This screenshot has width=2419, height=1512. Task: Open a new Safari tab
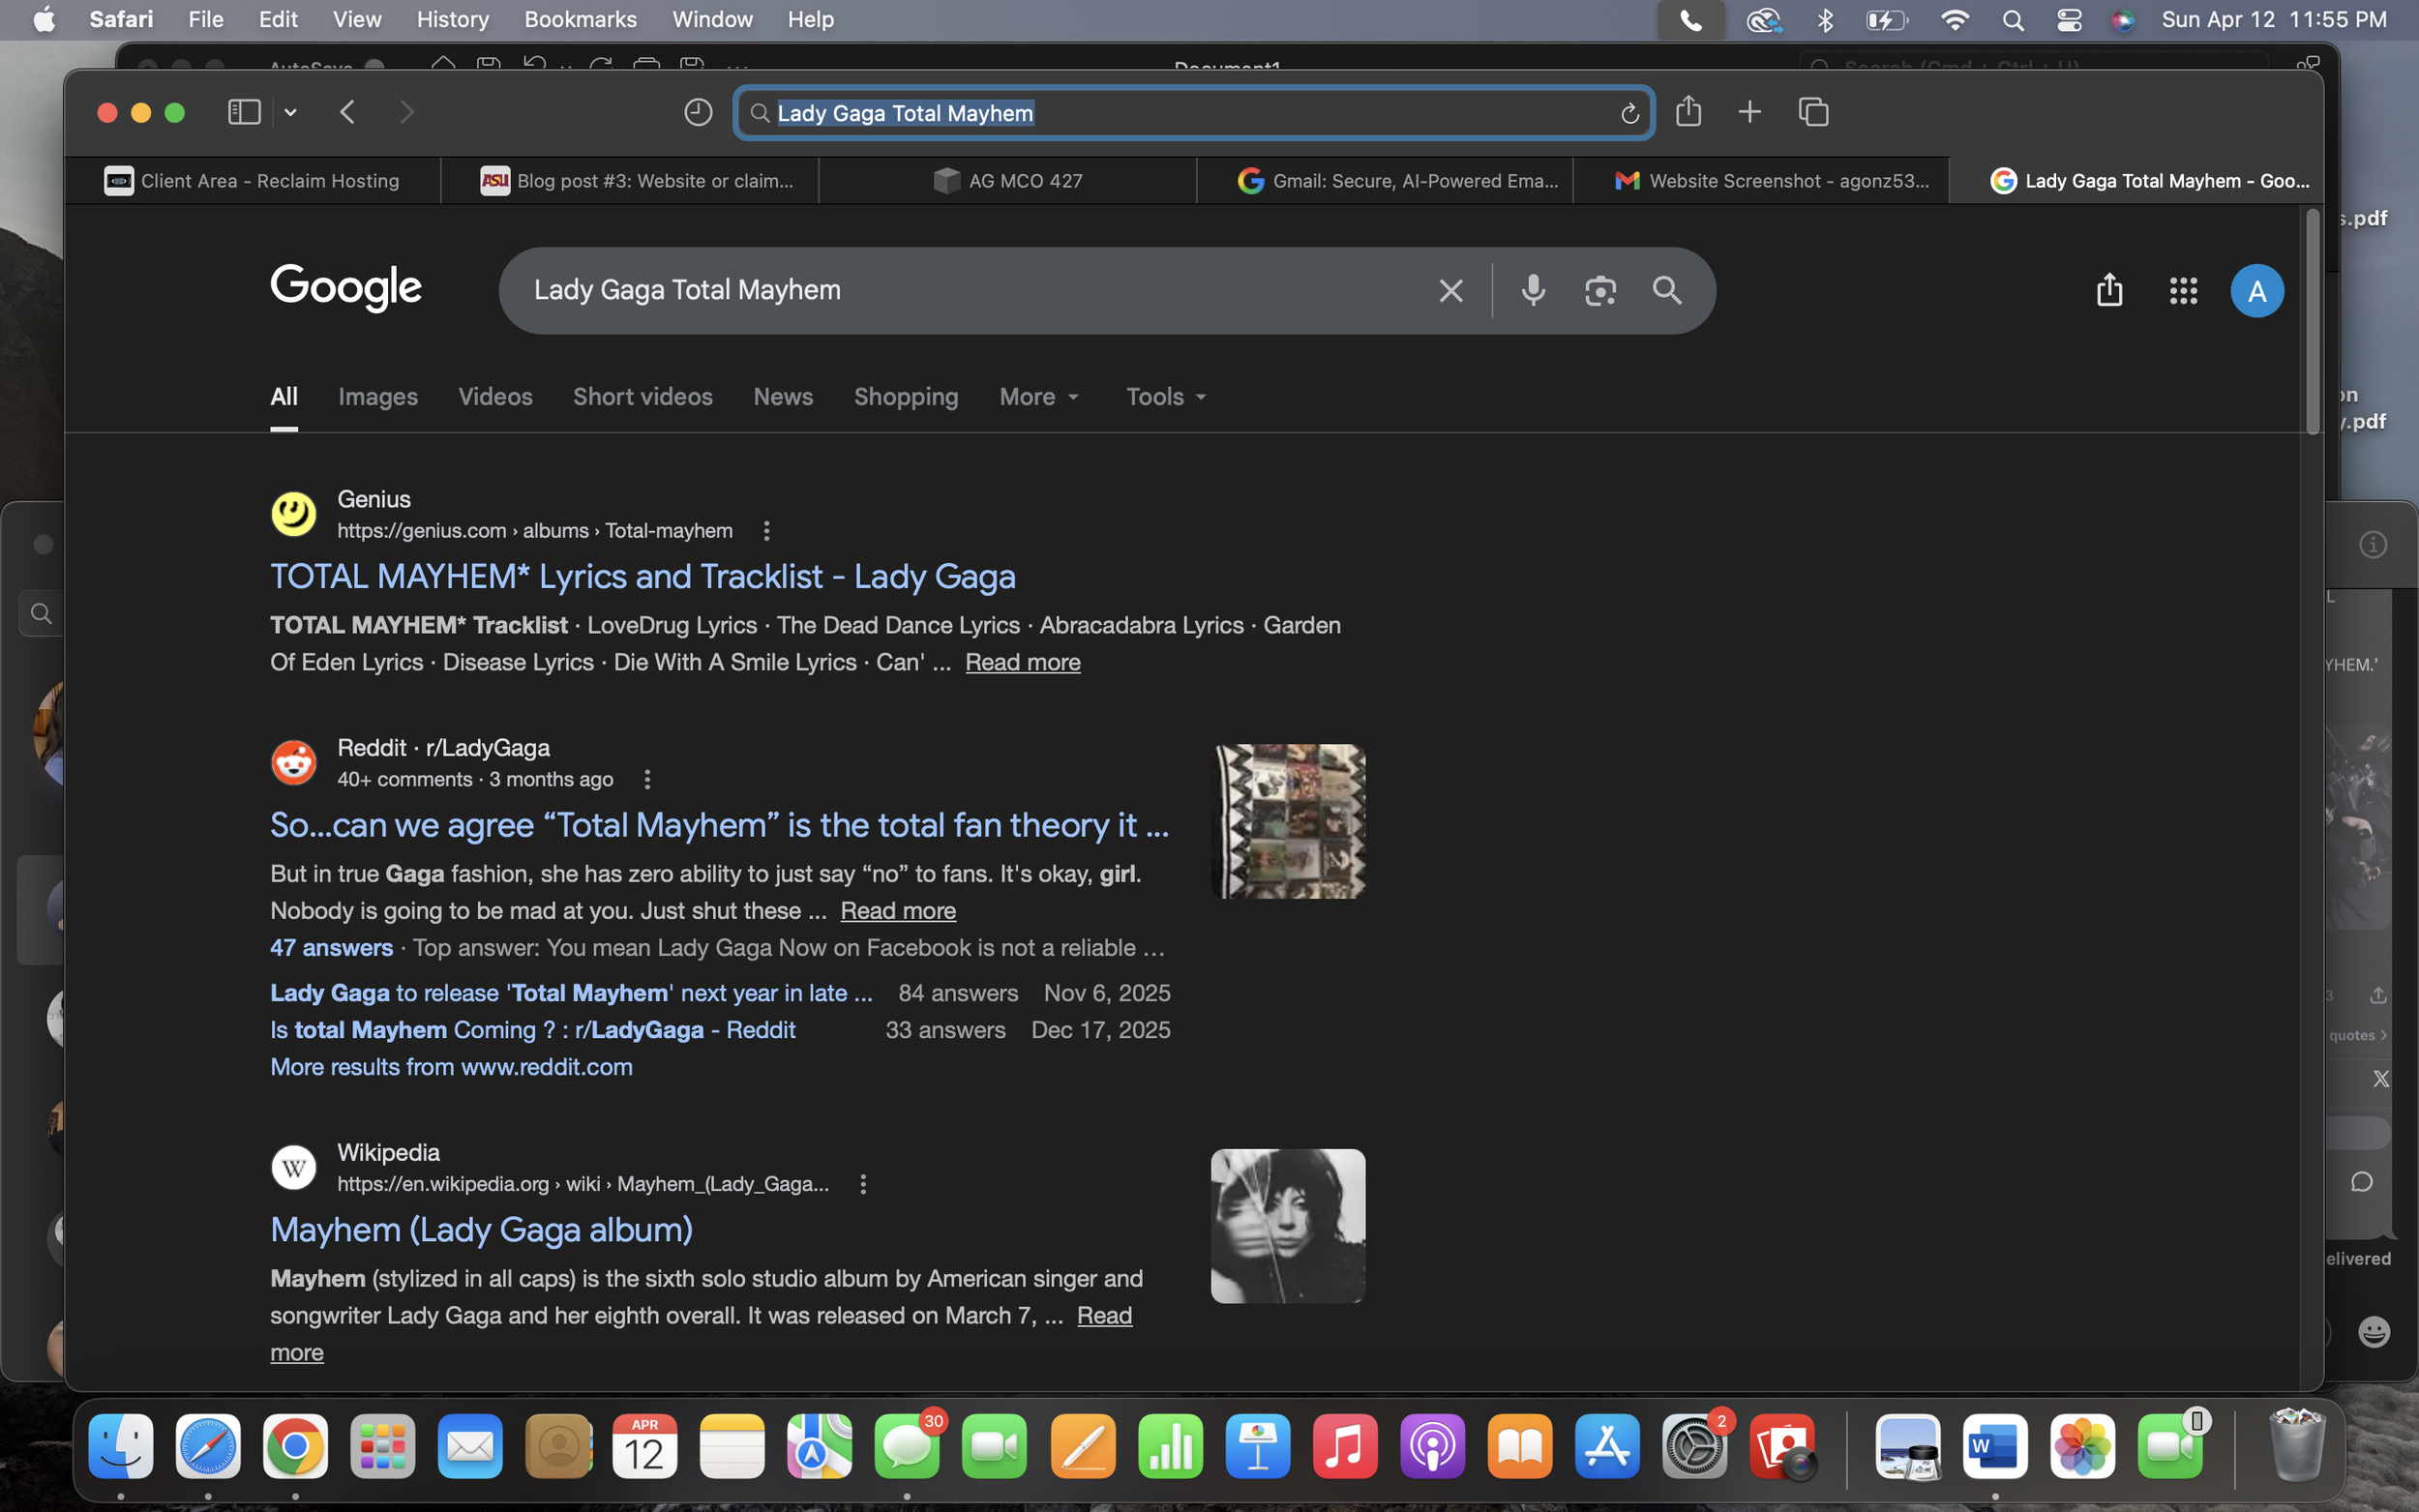(1749, 112)
